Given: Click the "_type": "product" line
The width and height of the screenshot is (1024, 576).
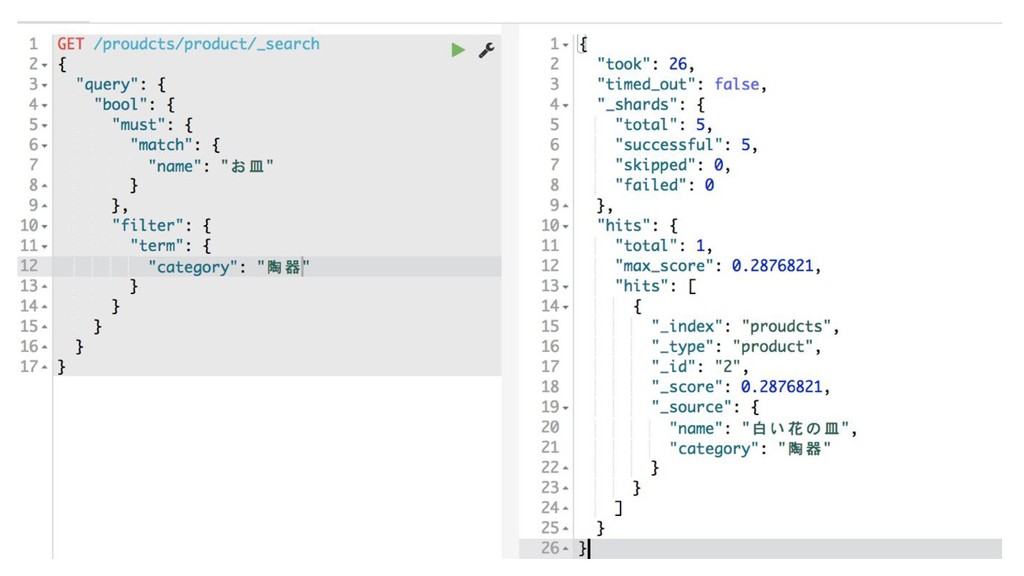Looking at the screenshot, I should click(735, 347).
